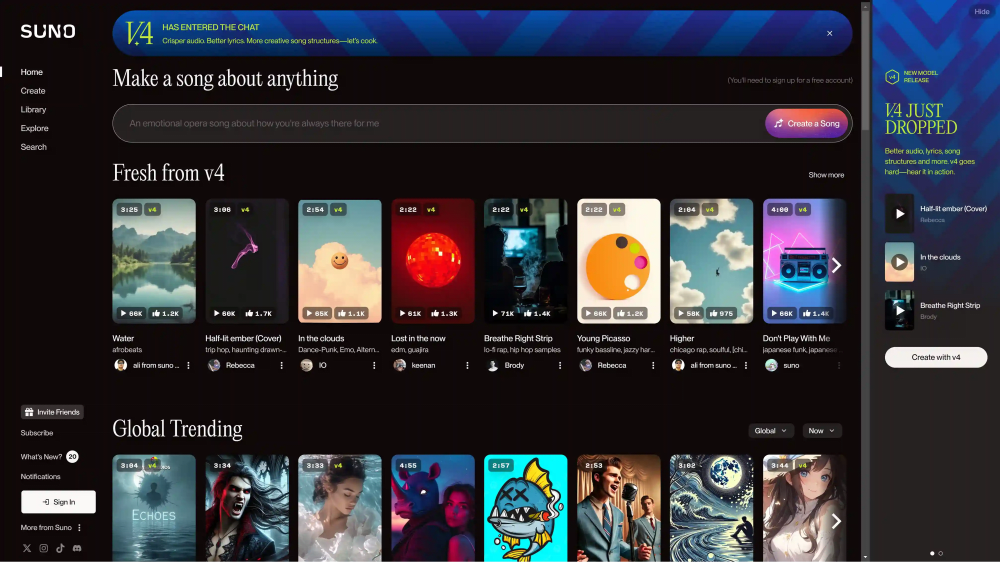Open more options for Half-lit ember (Cover)

[281, 366]
